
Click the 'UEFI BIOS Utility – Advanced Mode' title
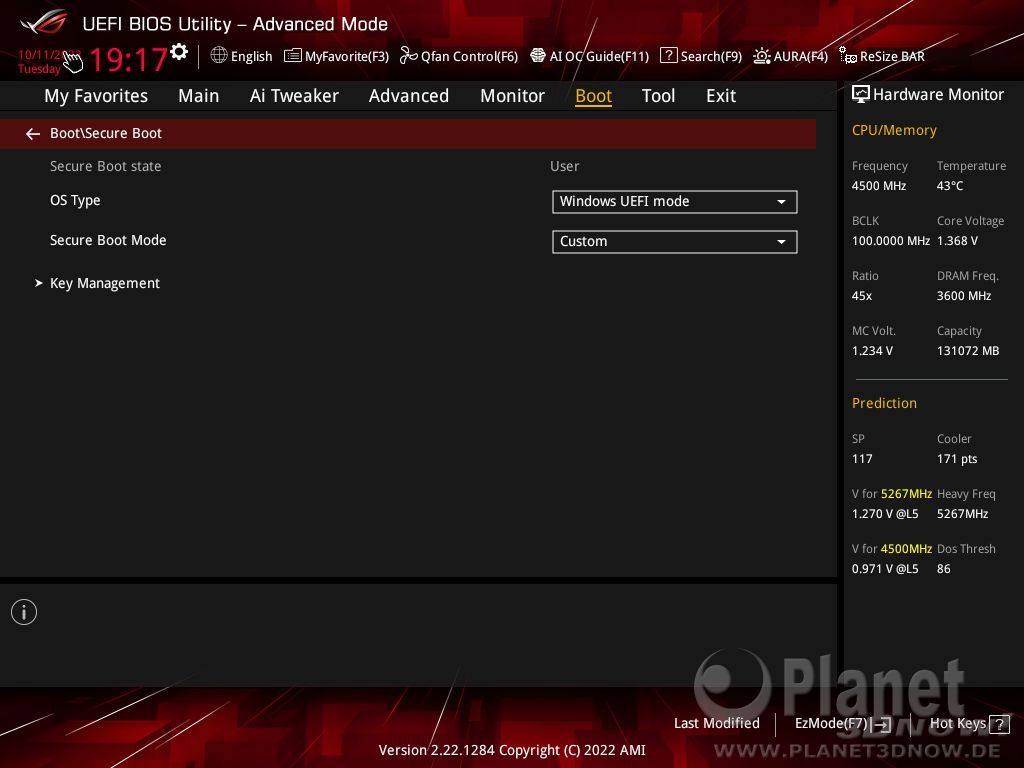point(235,24)
